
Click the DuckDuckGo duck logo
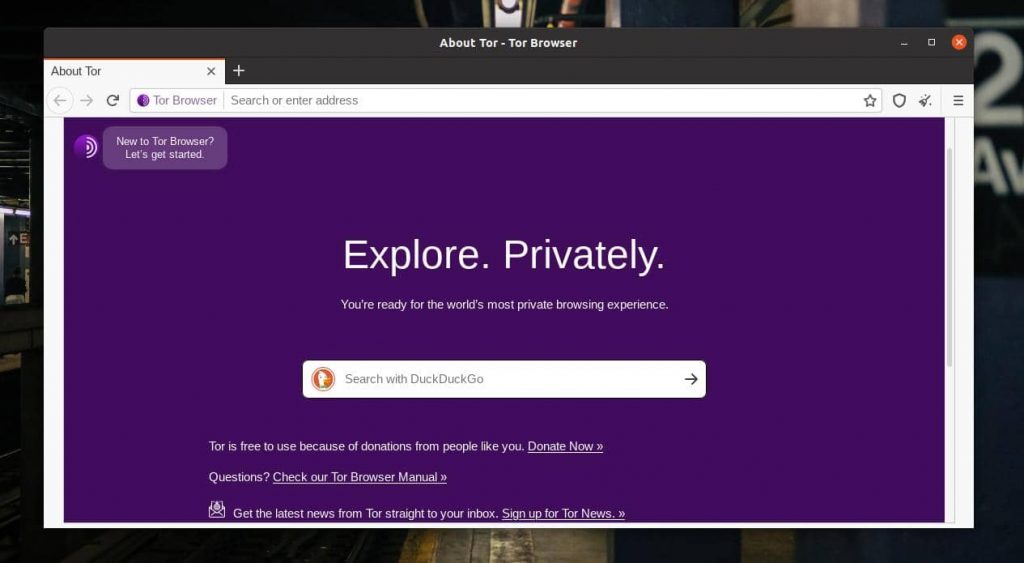[x=323, y=379]
